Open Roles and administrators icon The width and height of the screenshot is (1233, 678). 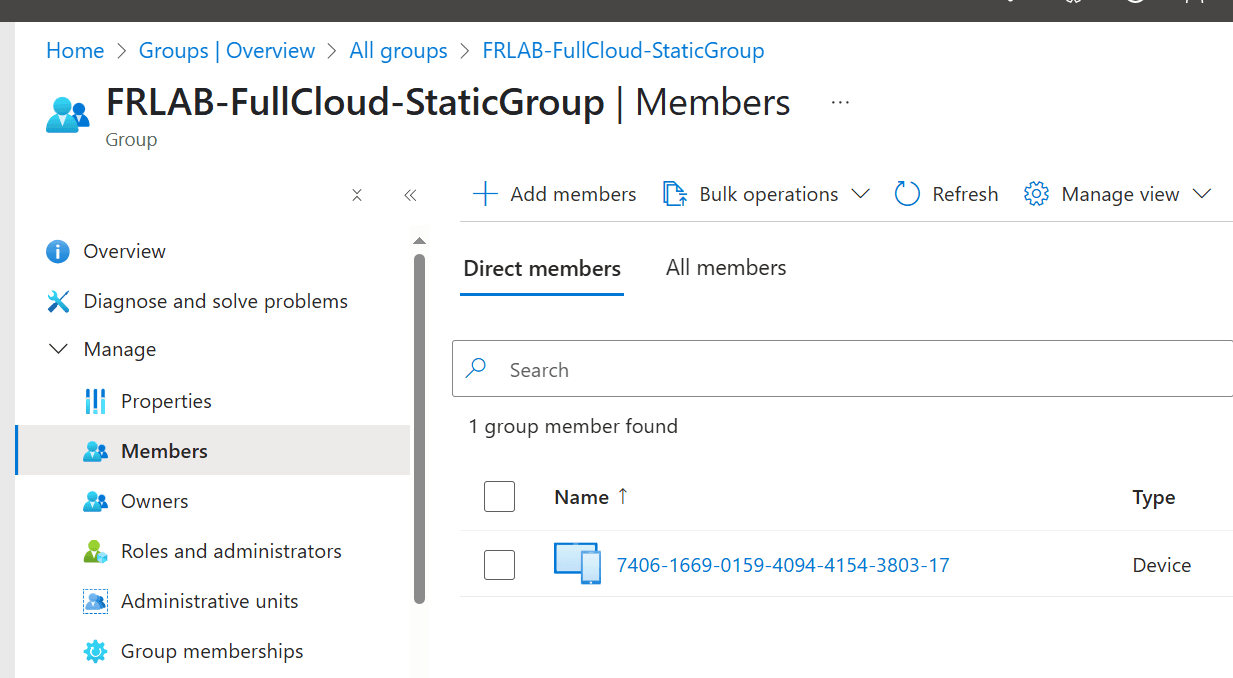[x=95, y=551]
